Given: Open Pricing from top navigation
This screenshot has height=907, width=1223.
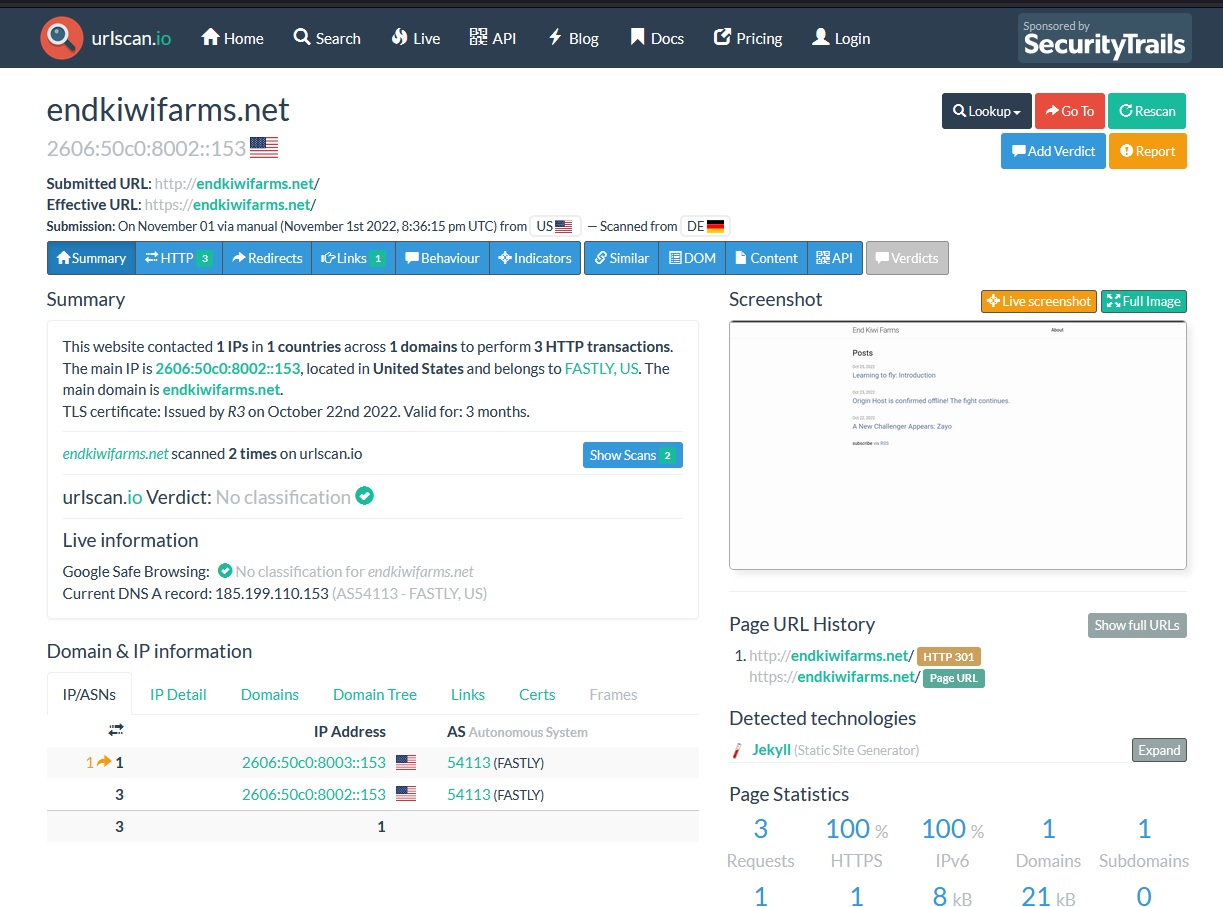Looking at the screenshot, I should pos(748,38).
